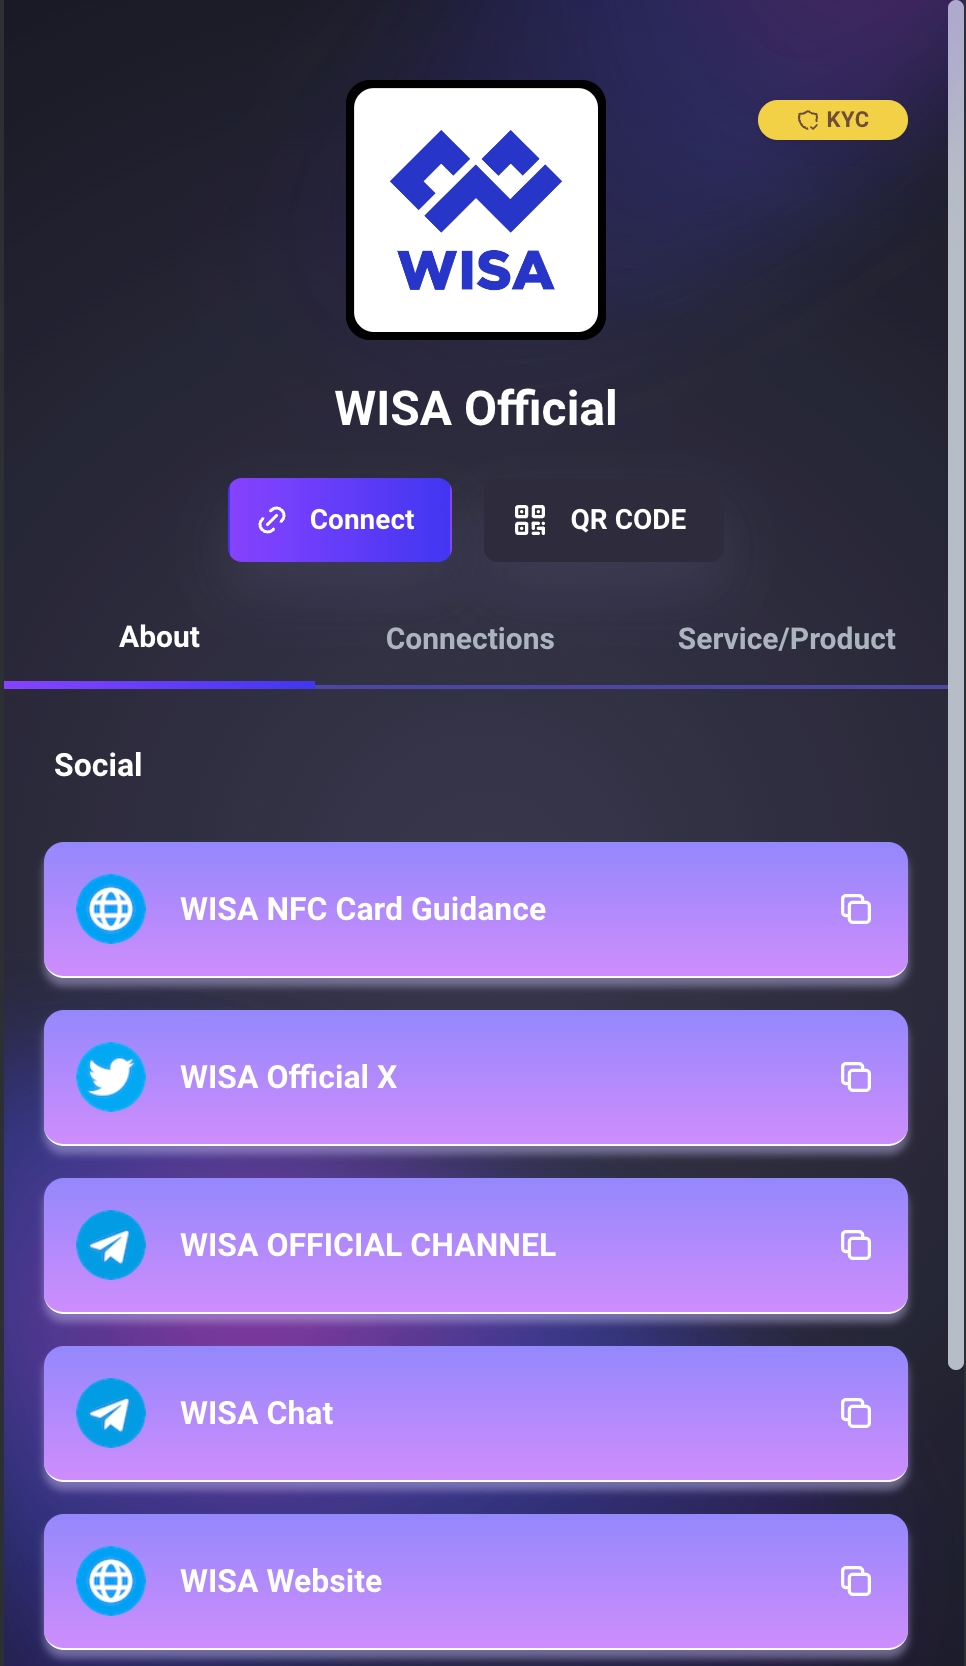Click the Telegram icon for WISA OFFICIAL CHANNEL

(111, 1245)
